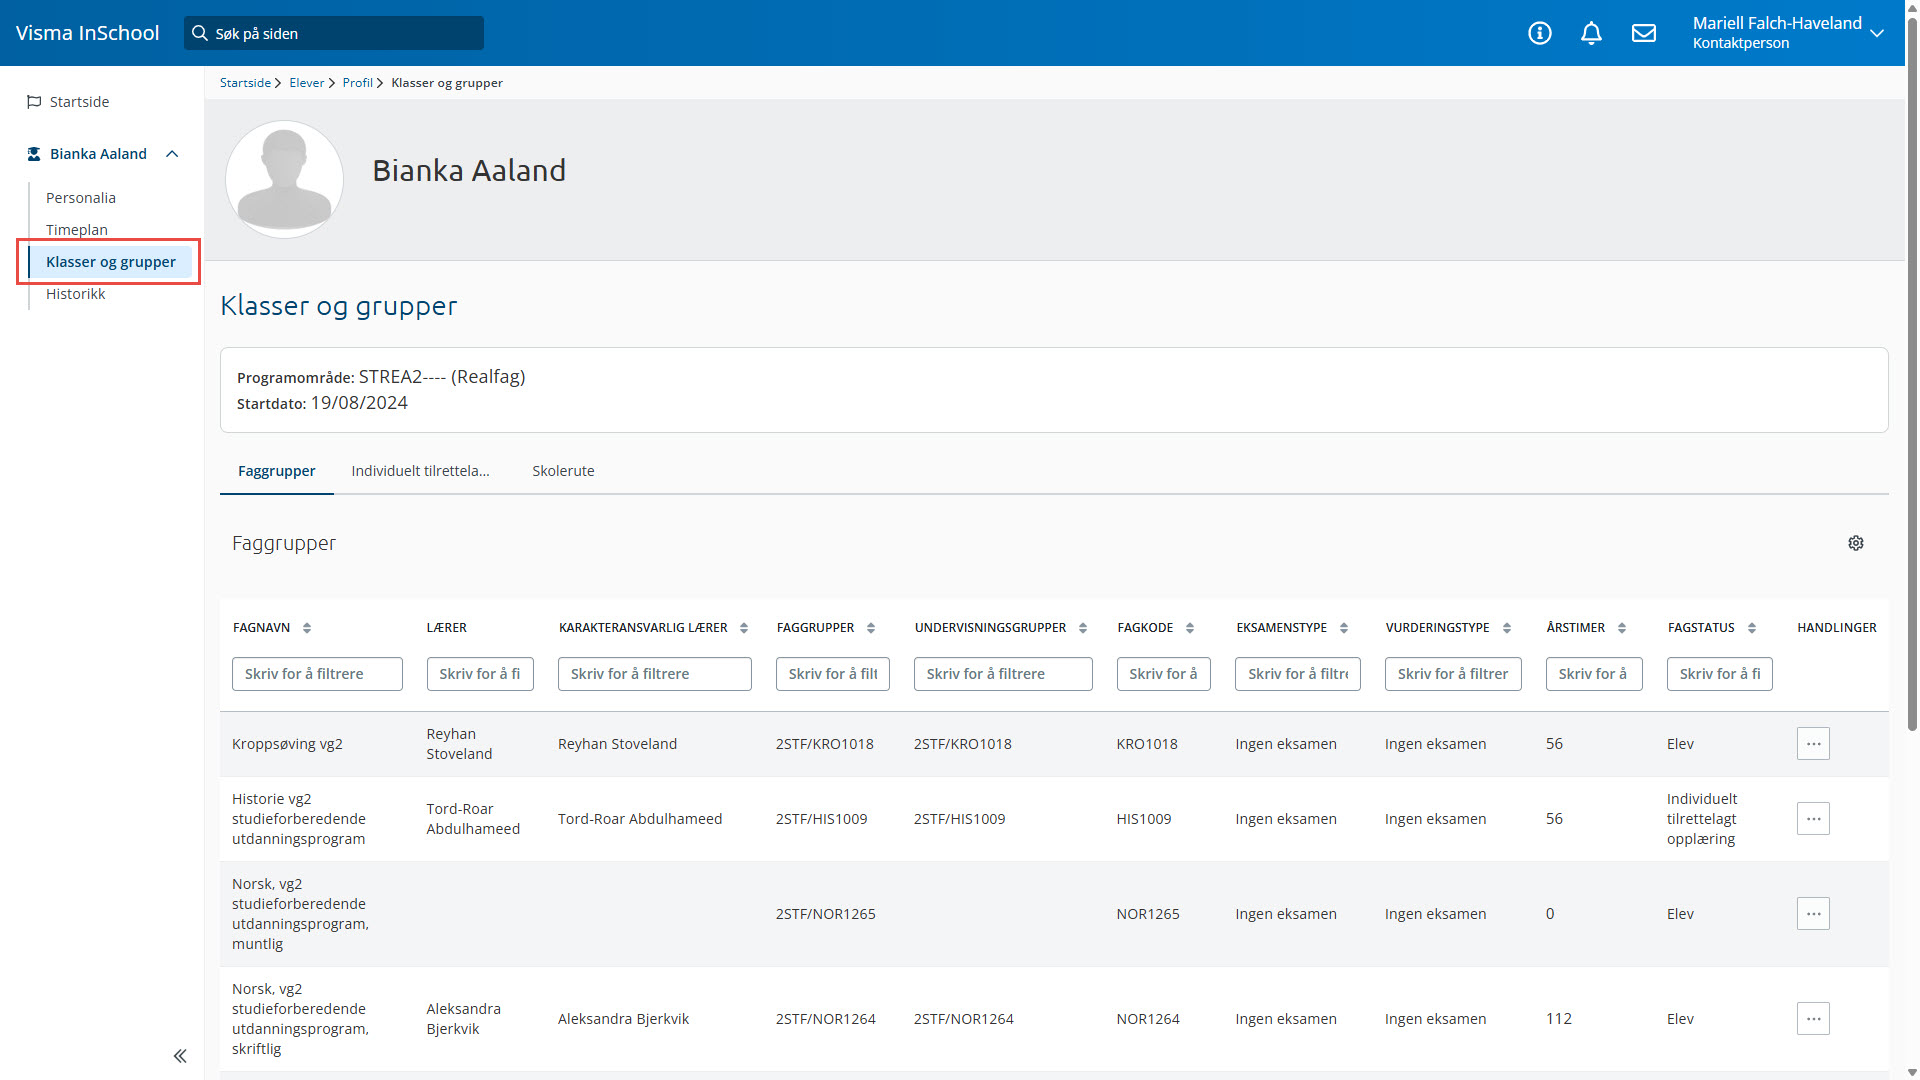Open actions menu for Kroppsøving vg2 row
Viewport: 1920px width, 1080px height.
[1813, 744]
